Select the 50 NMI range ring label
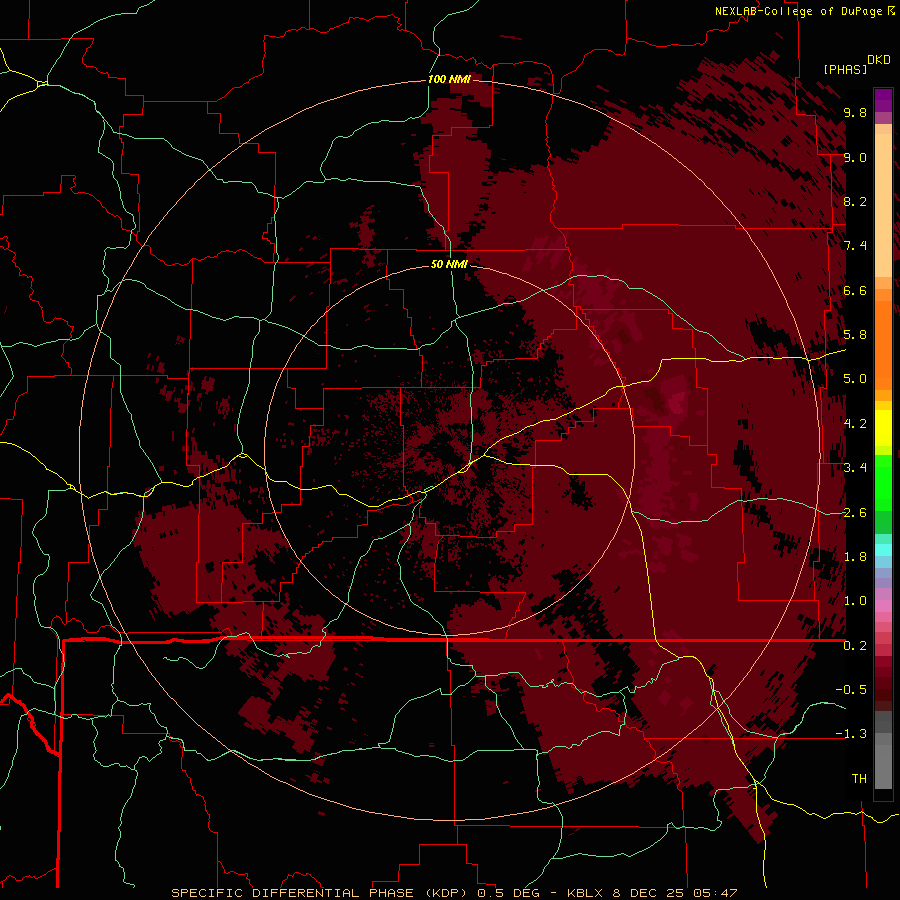This screenshot has height=900, width=900. tap(449, 264)
